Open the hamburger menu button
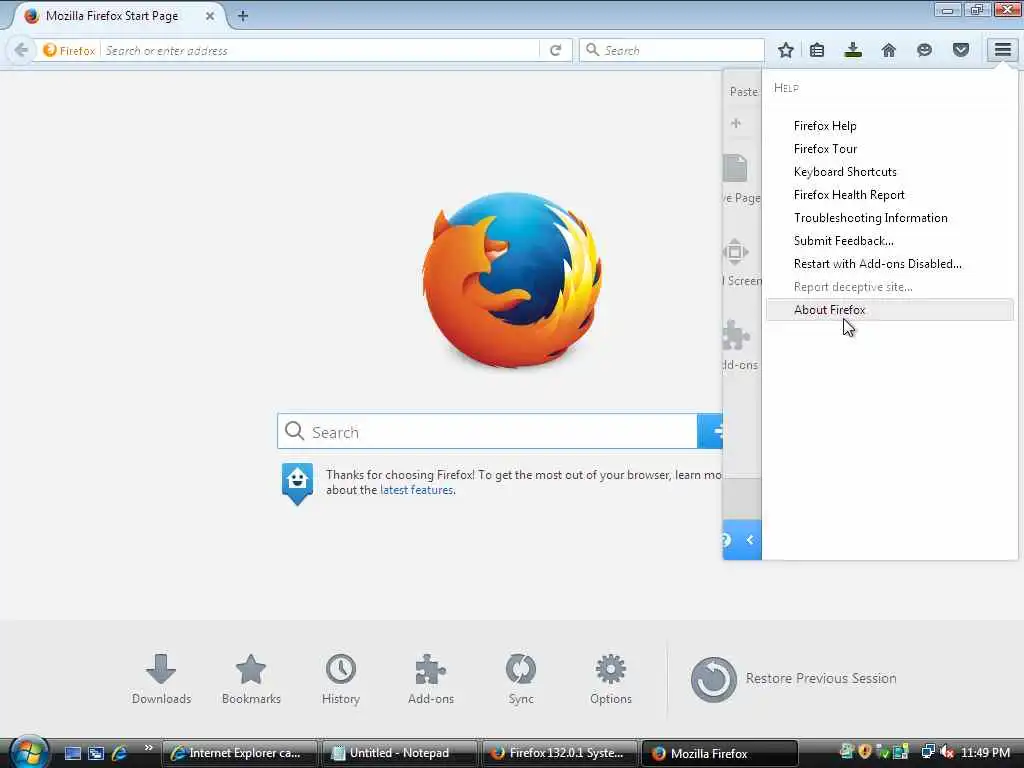1024x768 pixels. (1002, 50)
